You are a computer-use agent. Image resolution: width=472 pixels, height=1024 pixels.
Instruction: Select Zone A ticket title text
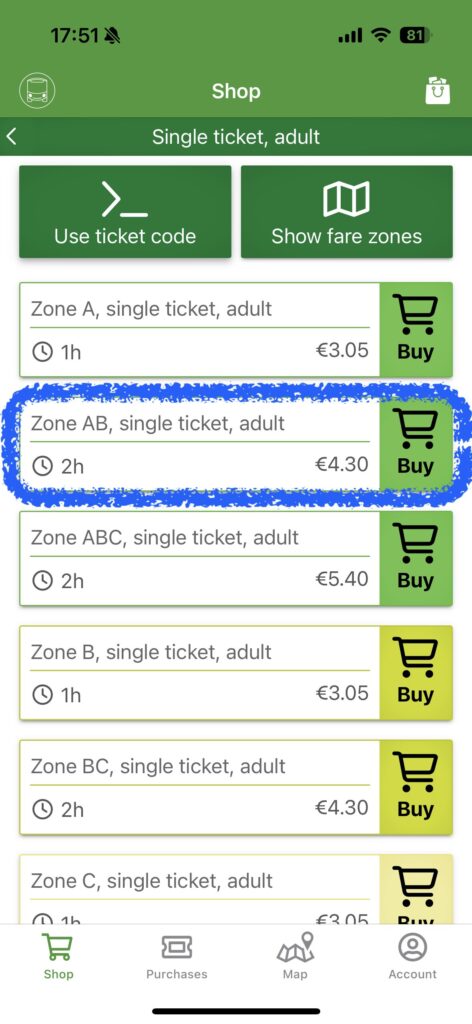coord(151,309)
